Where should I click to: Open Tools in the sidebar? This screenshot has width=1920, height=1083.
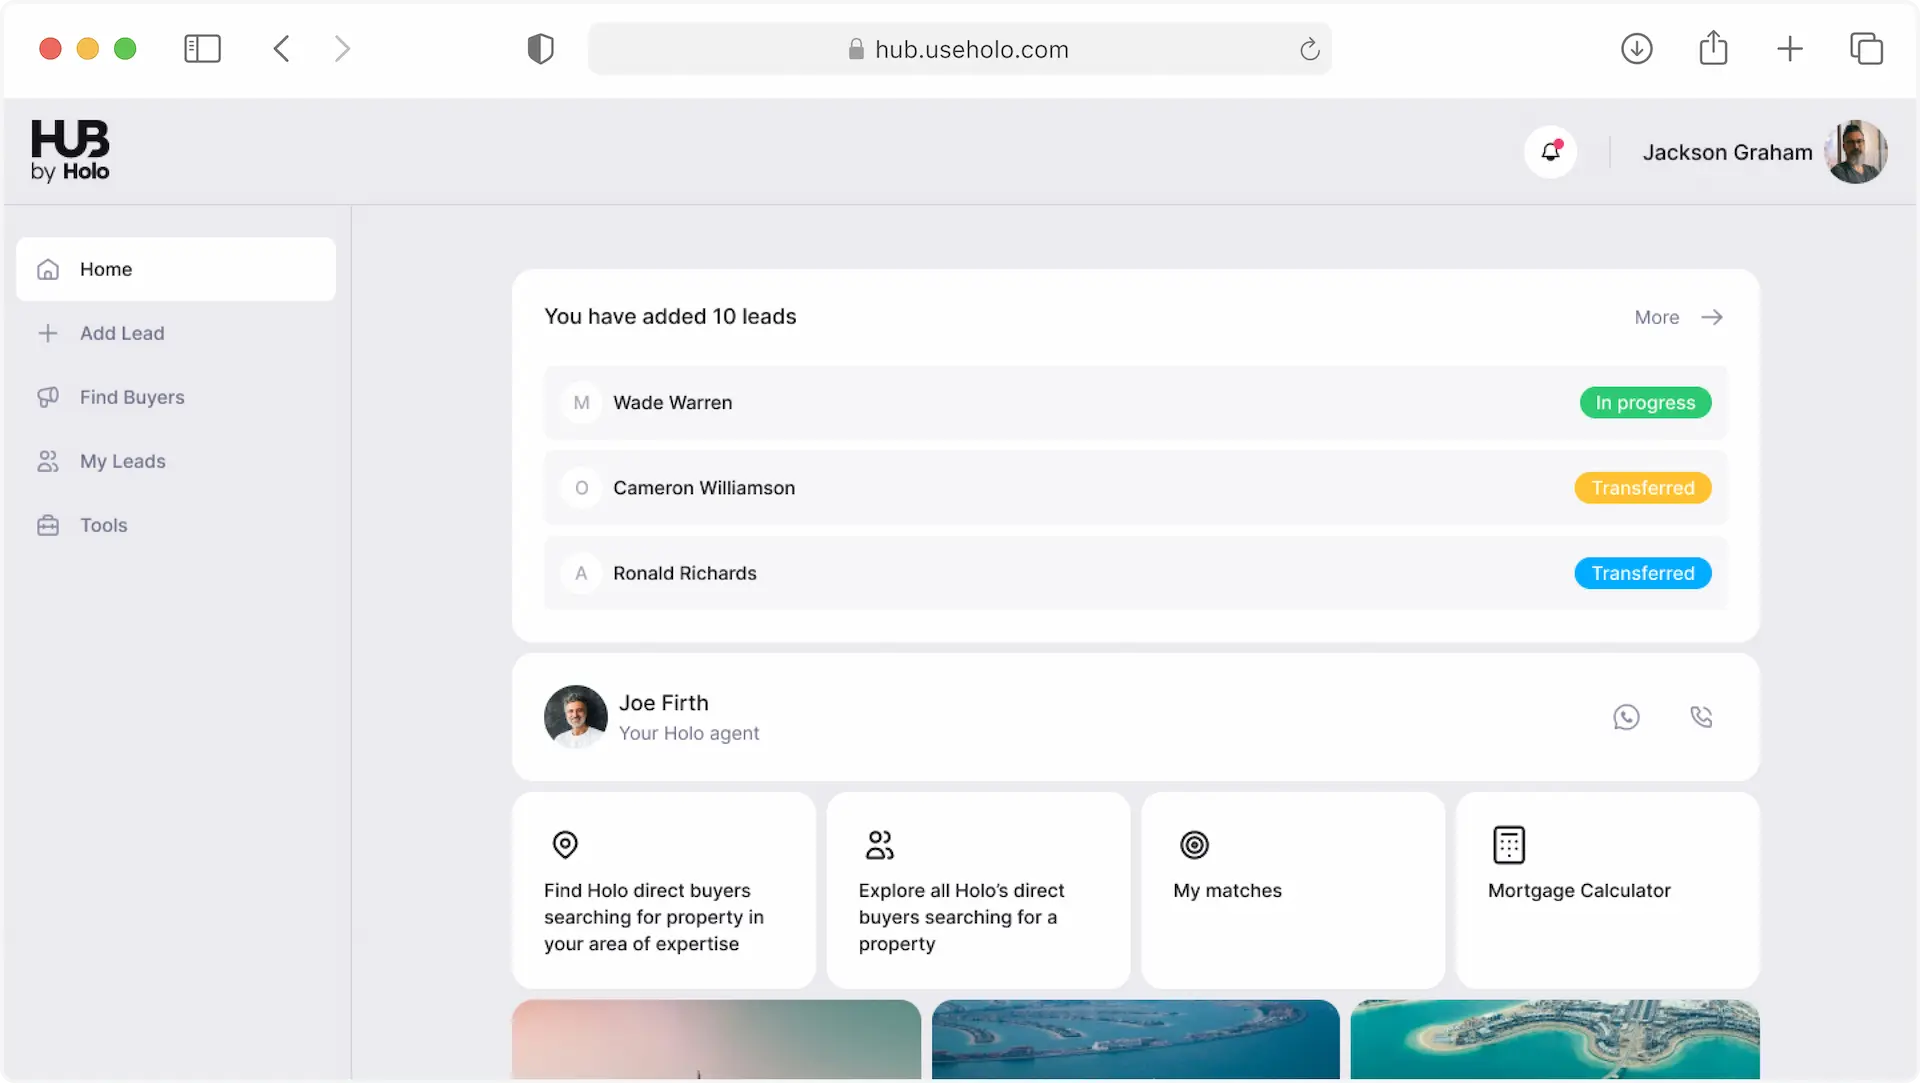point(176,525)
